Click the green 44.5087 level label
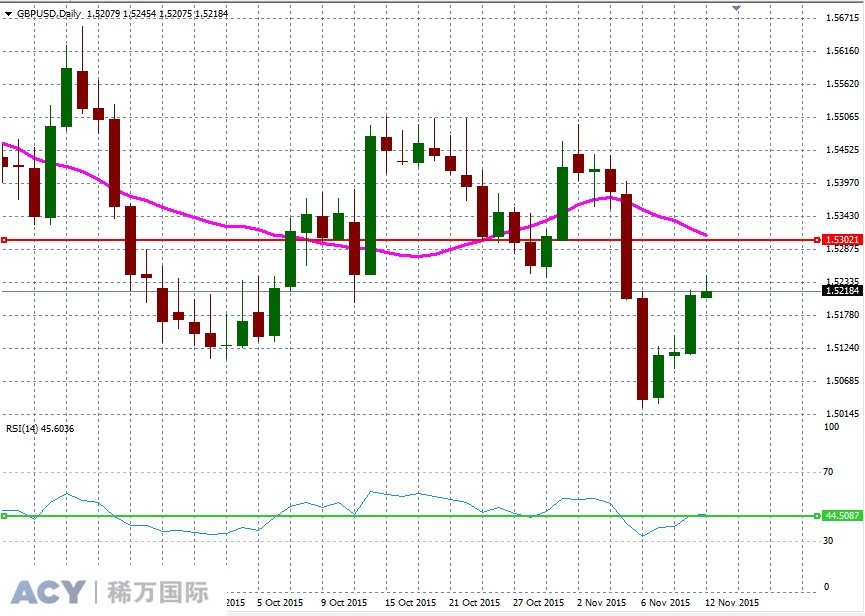The image size is (865, 616). pyautogui.click(x=842, y=516)
